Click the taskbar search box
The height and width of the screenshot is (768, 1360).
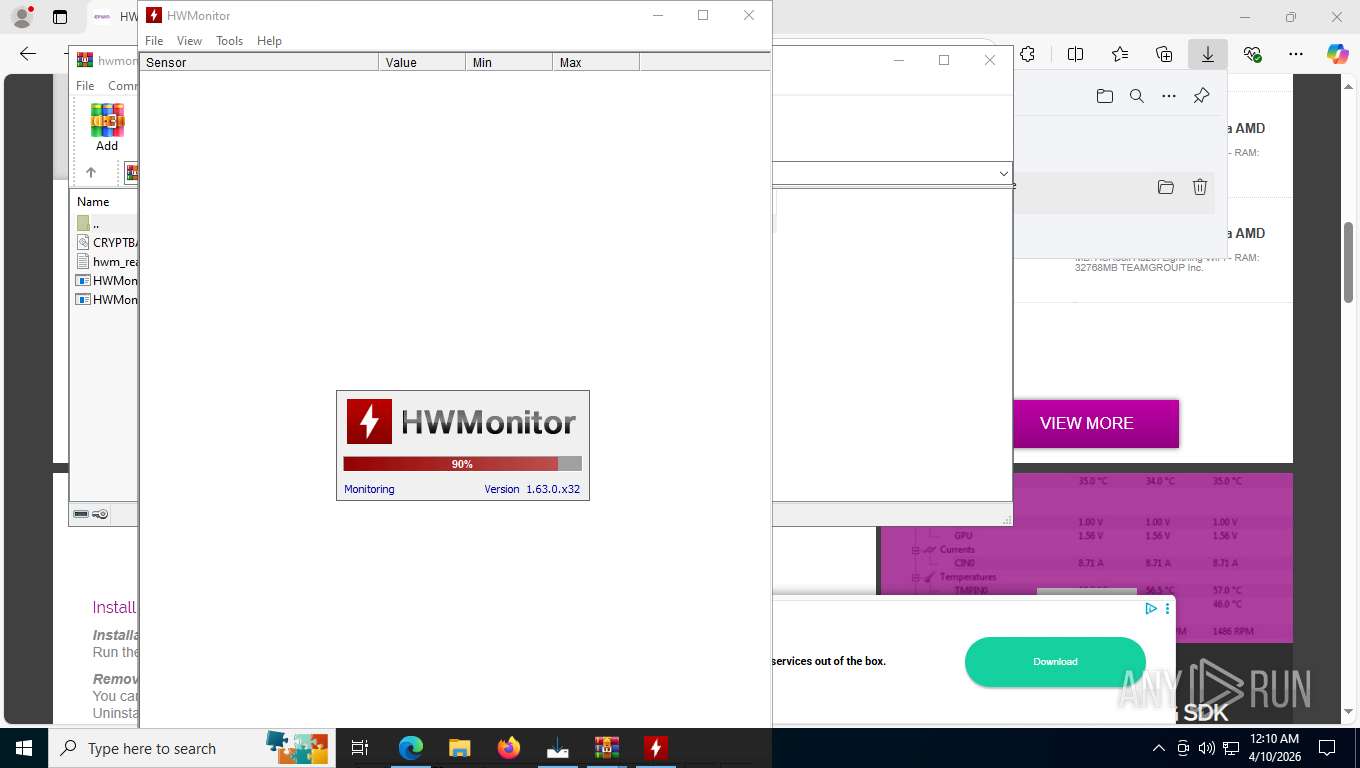coord(190,748)
